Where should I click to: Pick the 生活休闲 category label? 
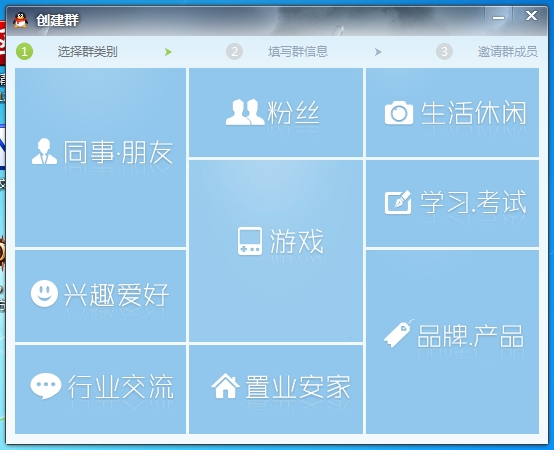click(473, 113)
